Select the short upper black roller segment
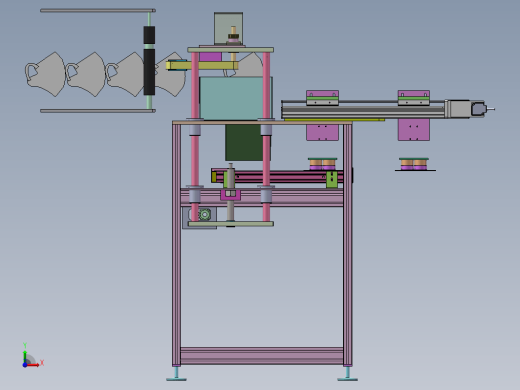 (149, 35)
